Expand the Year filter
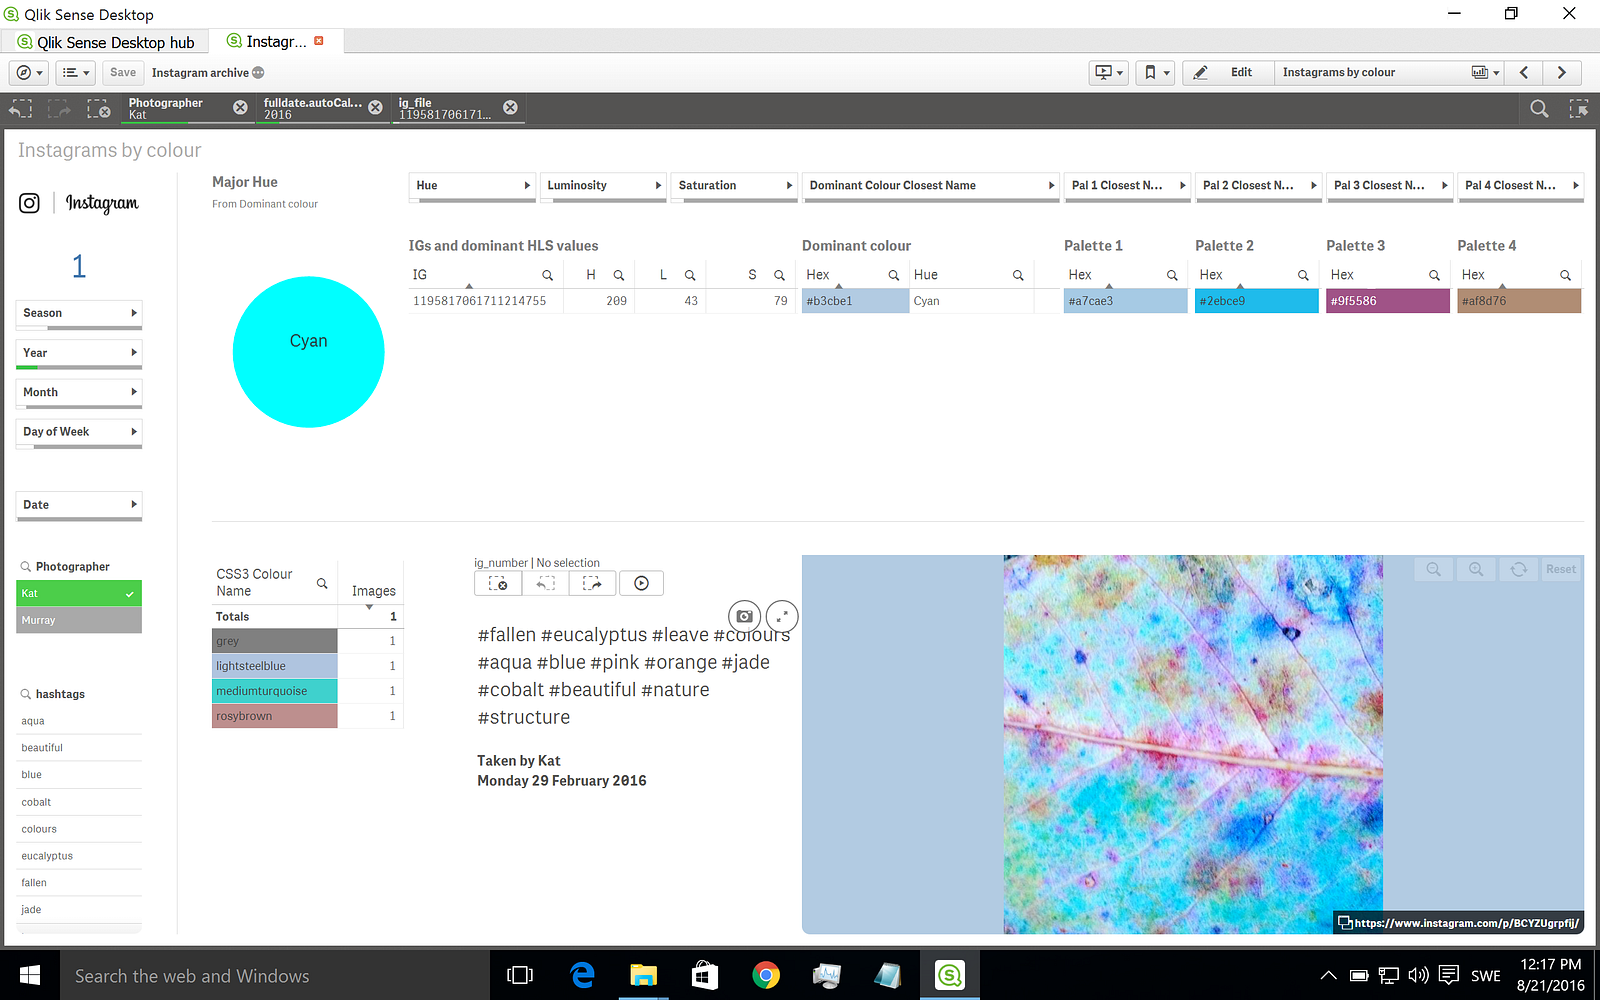This screenshot has height=1000, width=1600. coord(79,353)
